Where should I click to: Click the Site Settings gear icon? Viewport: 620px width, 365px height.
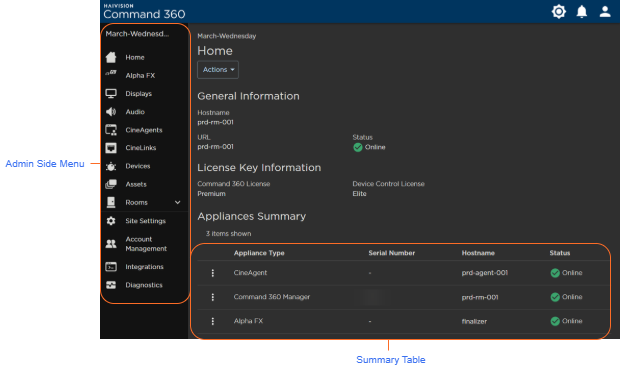[x=111, y=221]
